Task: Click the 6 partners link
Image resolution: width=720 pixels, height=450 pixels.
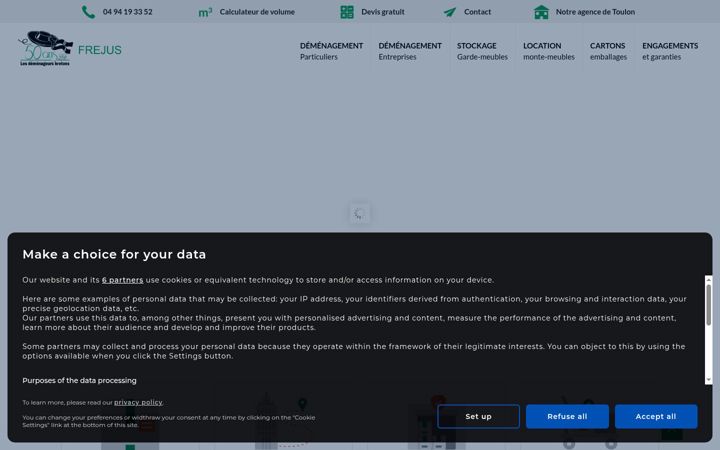Action: pyautogui.click(x=123, y=280)
